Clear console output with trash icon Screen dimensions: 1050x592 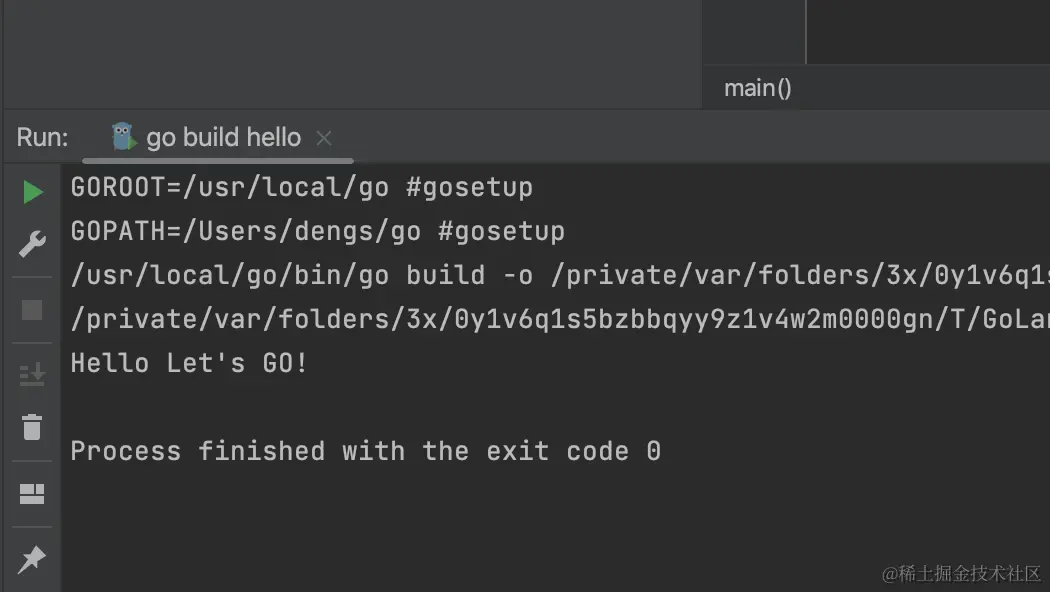click(x=32, y=427)
